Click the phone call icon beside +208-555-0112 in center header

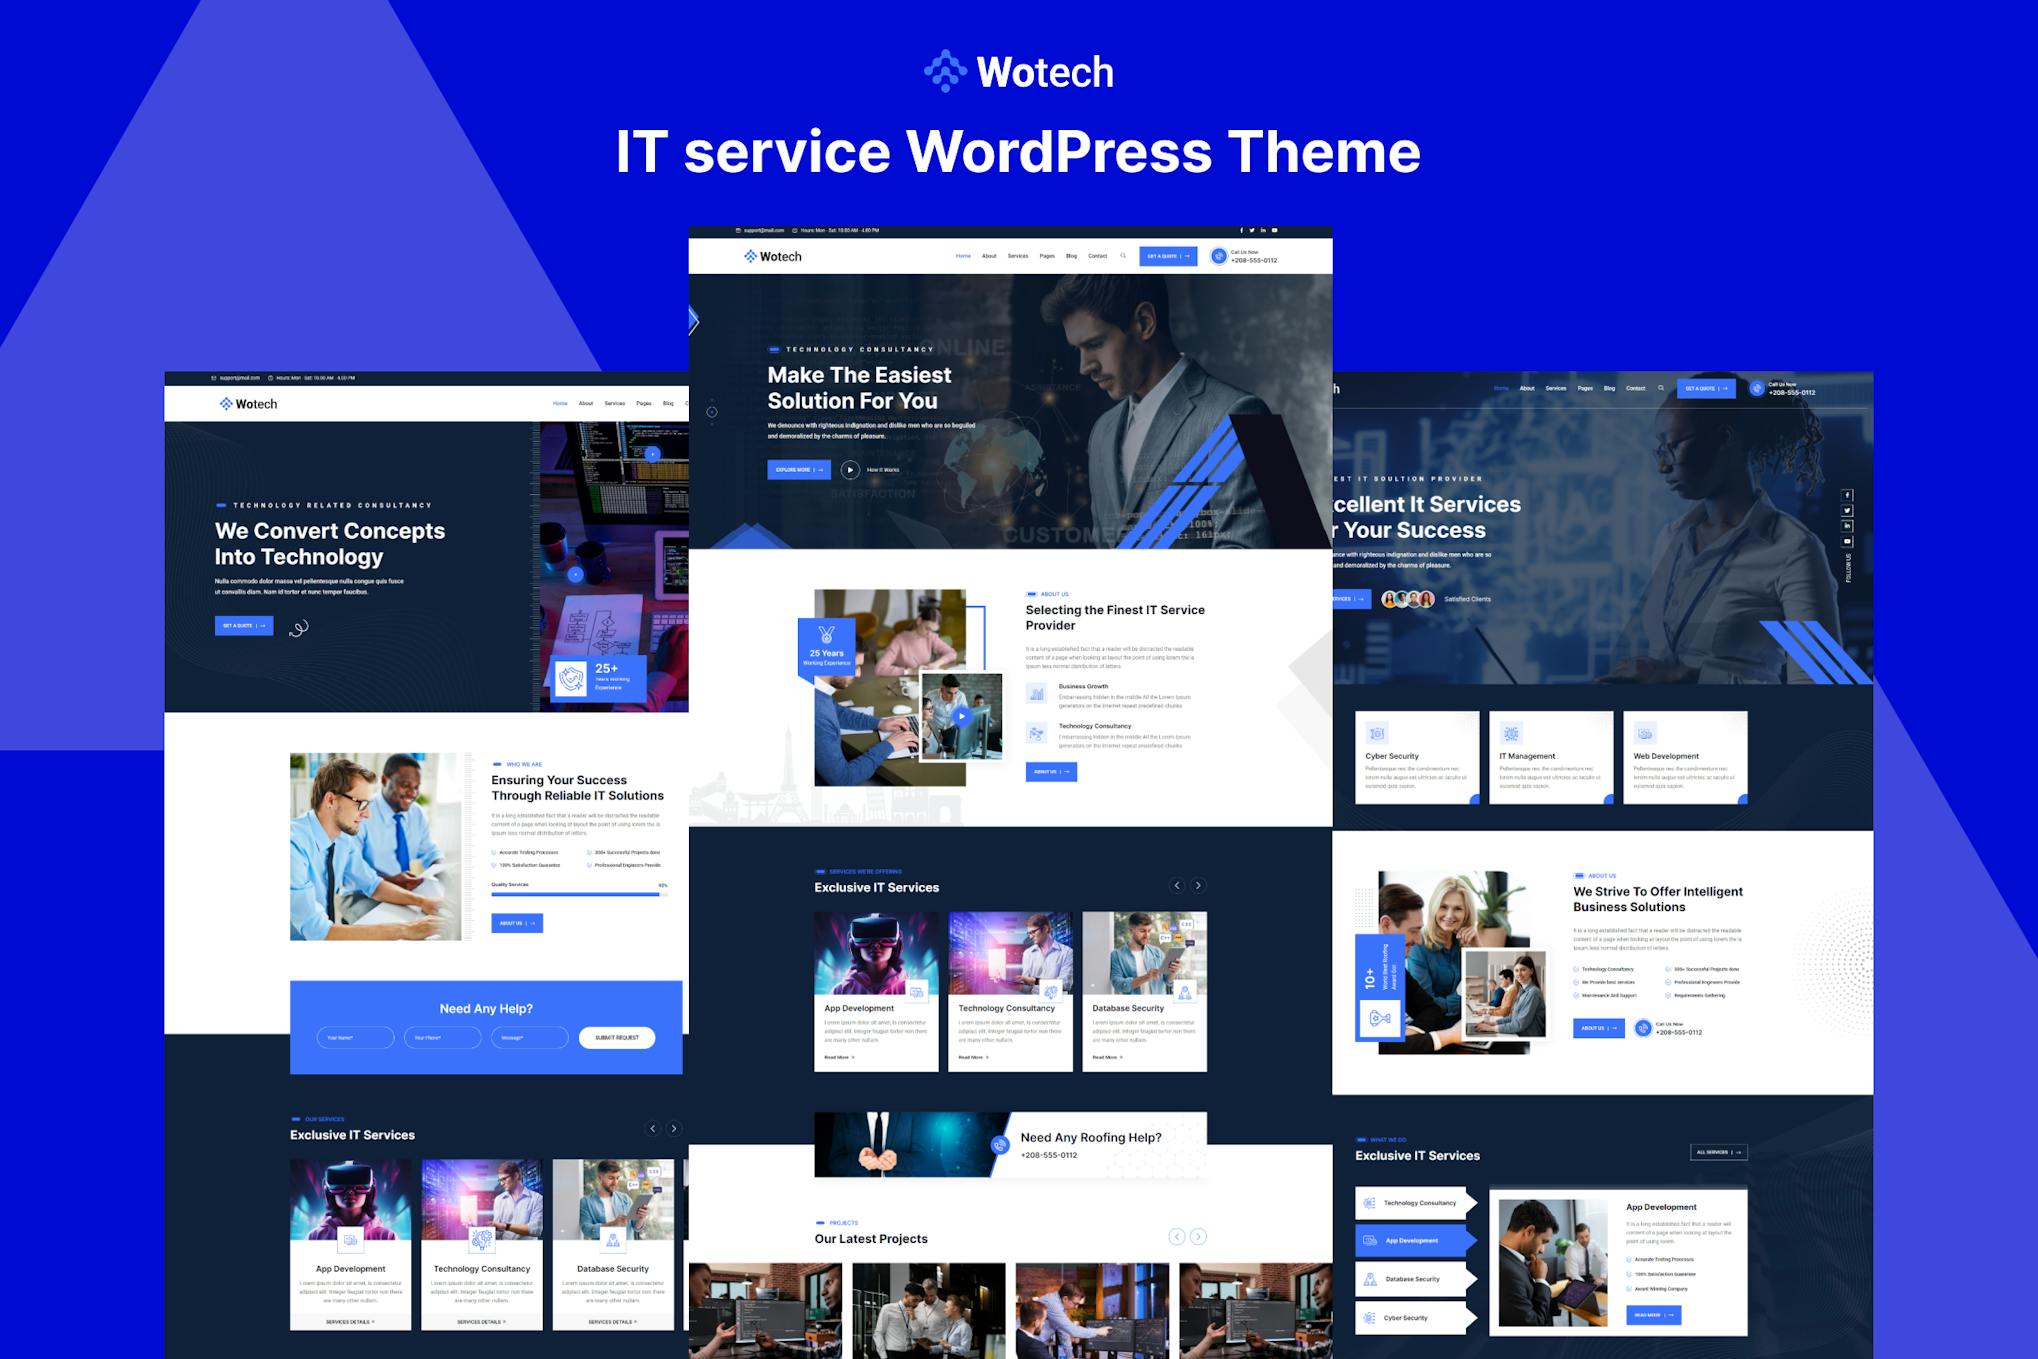(1218, 256)
